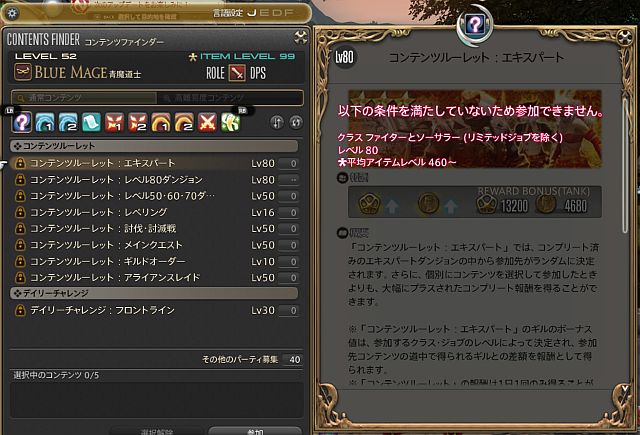Open the Dungeons 1 category icon

[x=45, y=122]
